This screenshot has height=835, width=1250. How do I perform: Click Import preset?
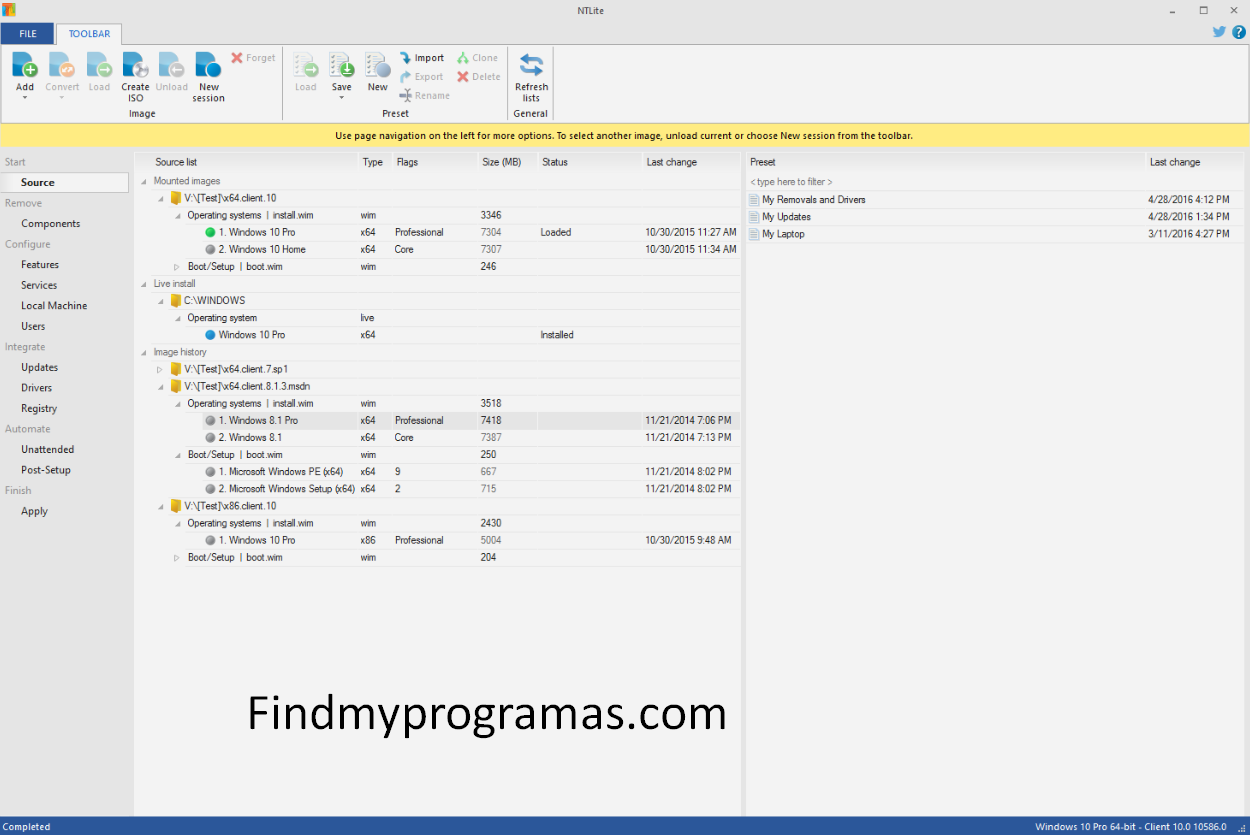point(422,58)
